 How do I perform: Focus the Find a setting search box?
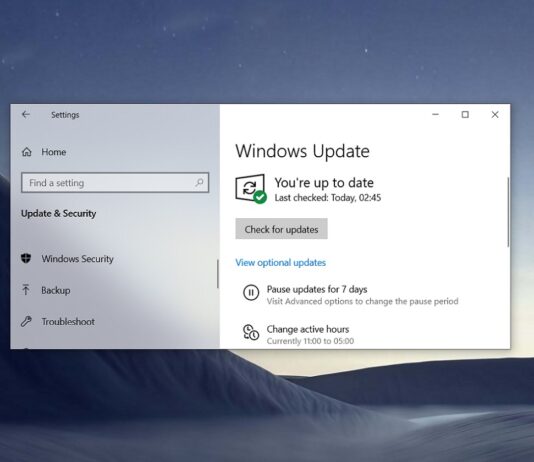[115, 183]
